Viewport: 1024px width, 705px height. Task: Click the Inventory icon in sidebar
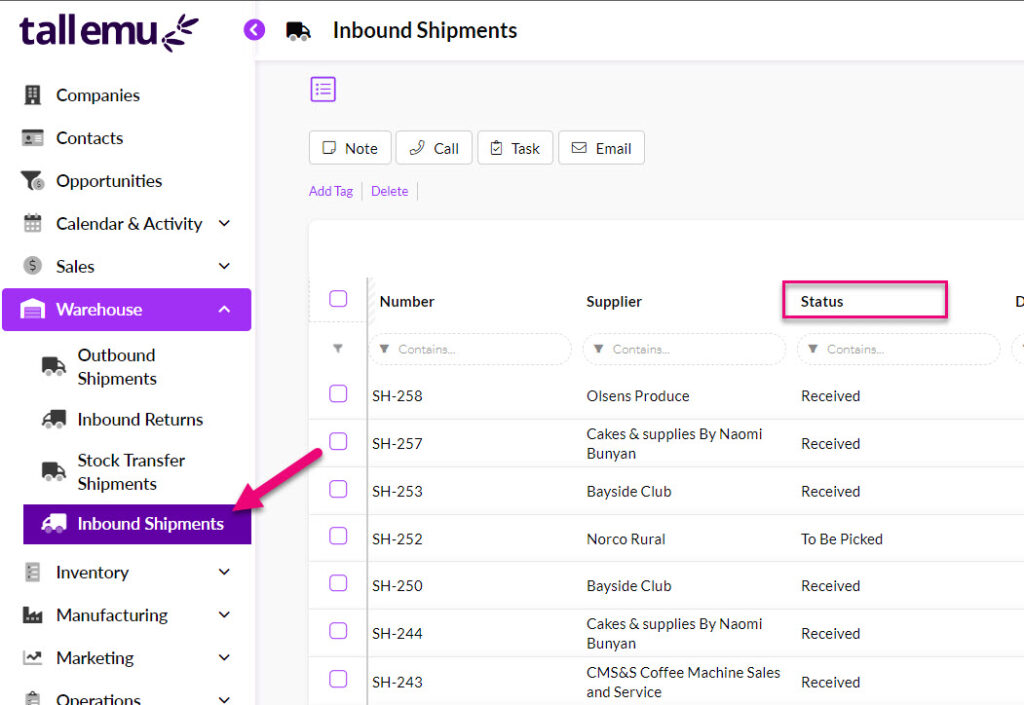pyautogui.click(x=32, y=572)
